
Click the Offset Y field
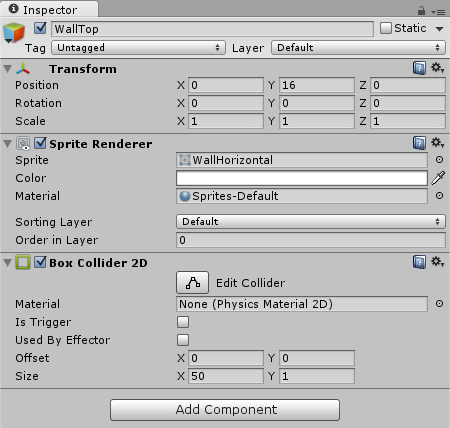click(x=317, y=358)
